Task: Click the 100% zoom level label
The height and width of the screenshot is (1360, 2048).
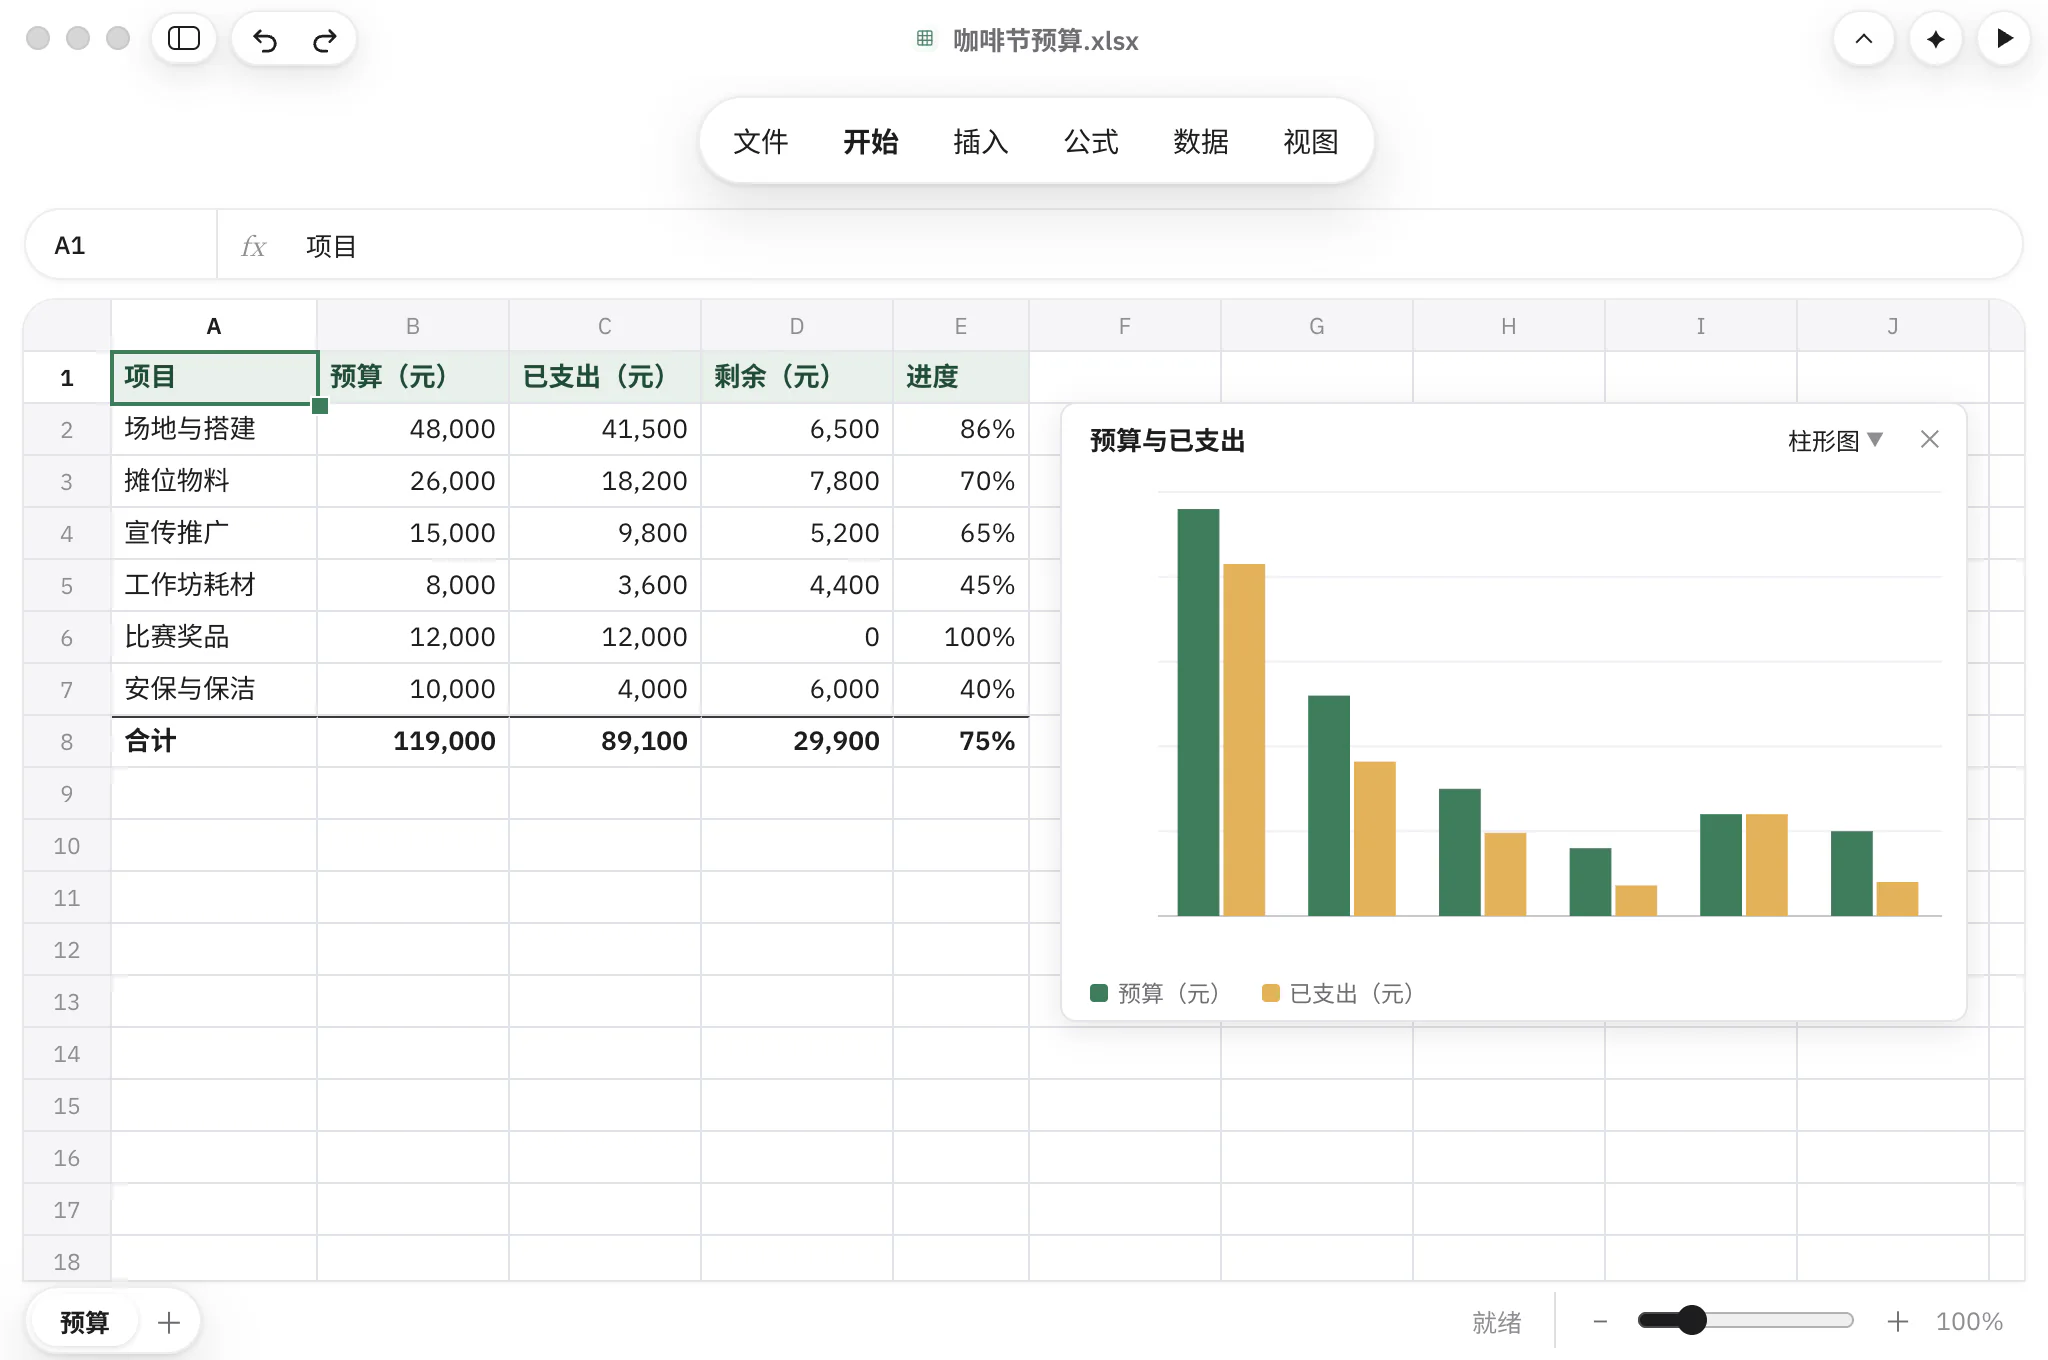Action: coord(1969,1322)
